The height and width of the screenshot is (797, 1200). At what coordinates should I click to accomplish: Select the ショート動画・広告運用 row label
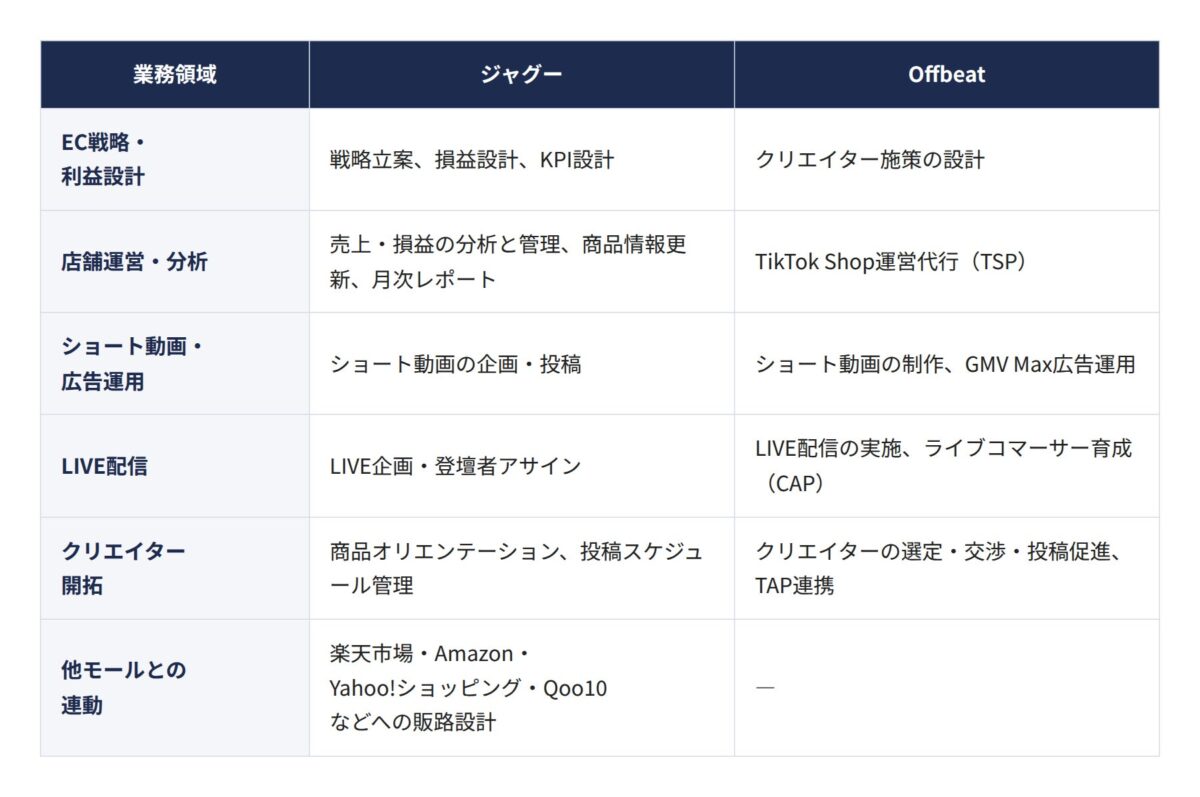pos(175,364)
